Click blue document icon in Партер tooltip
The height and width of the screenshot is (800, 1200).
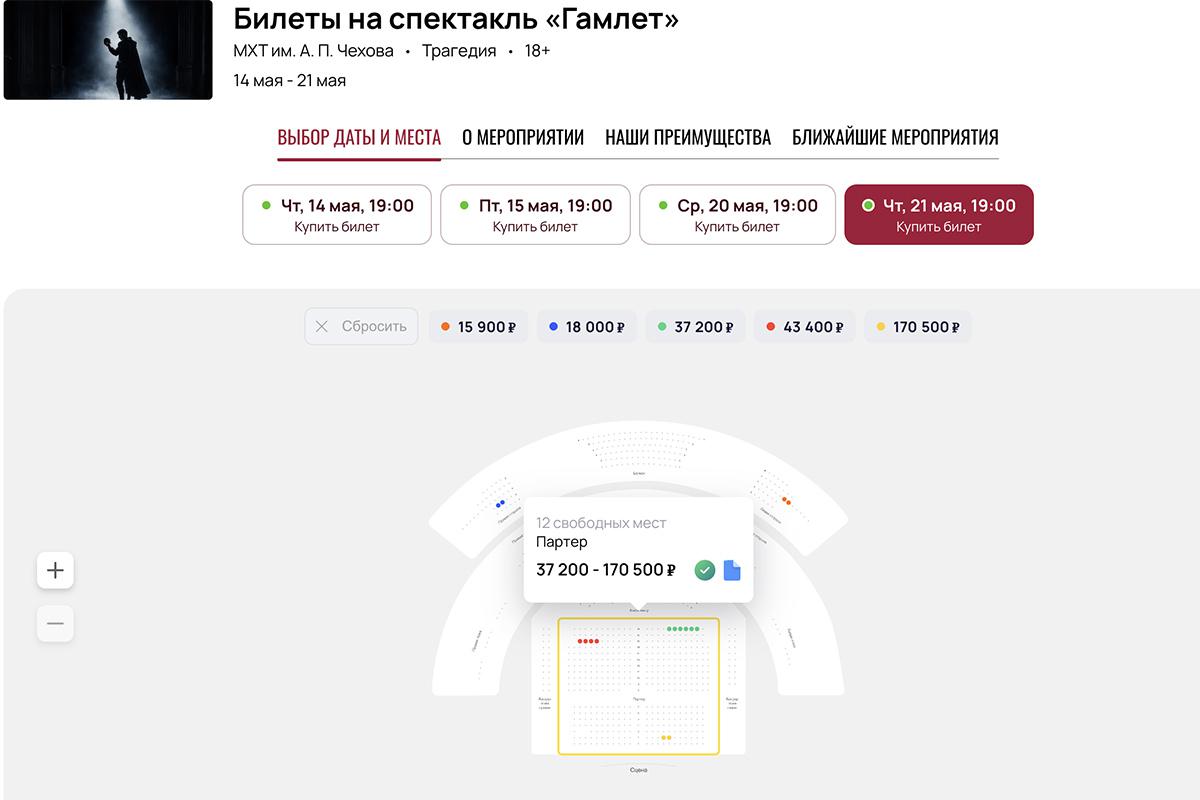pos(733,569)
